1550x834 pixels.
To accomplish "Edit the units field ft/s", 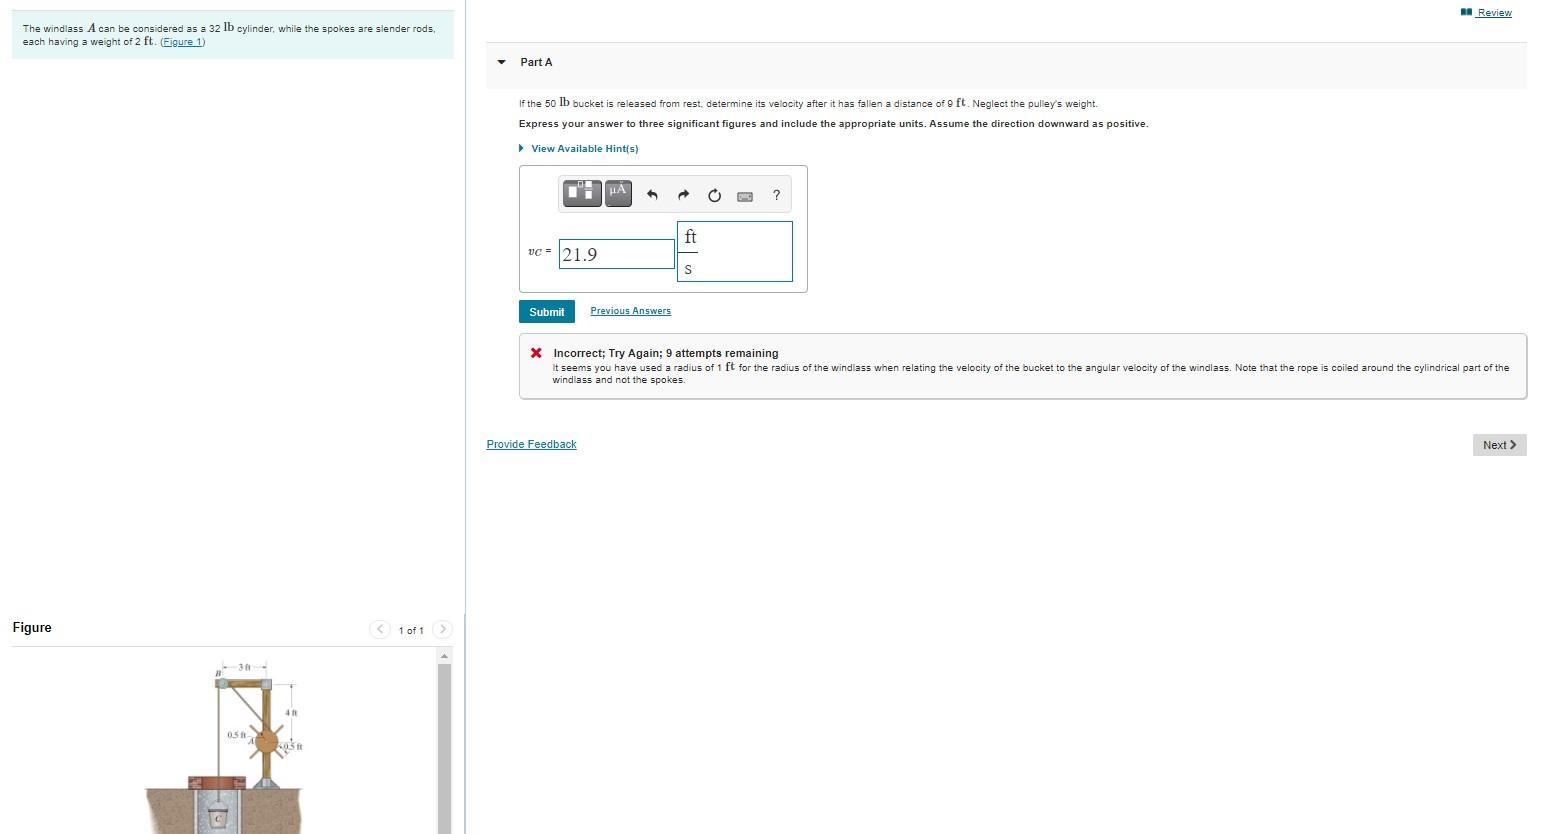I will (735, 251).
